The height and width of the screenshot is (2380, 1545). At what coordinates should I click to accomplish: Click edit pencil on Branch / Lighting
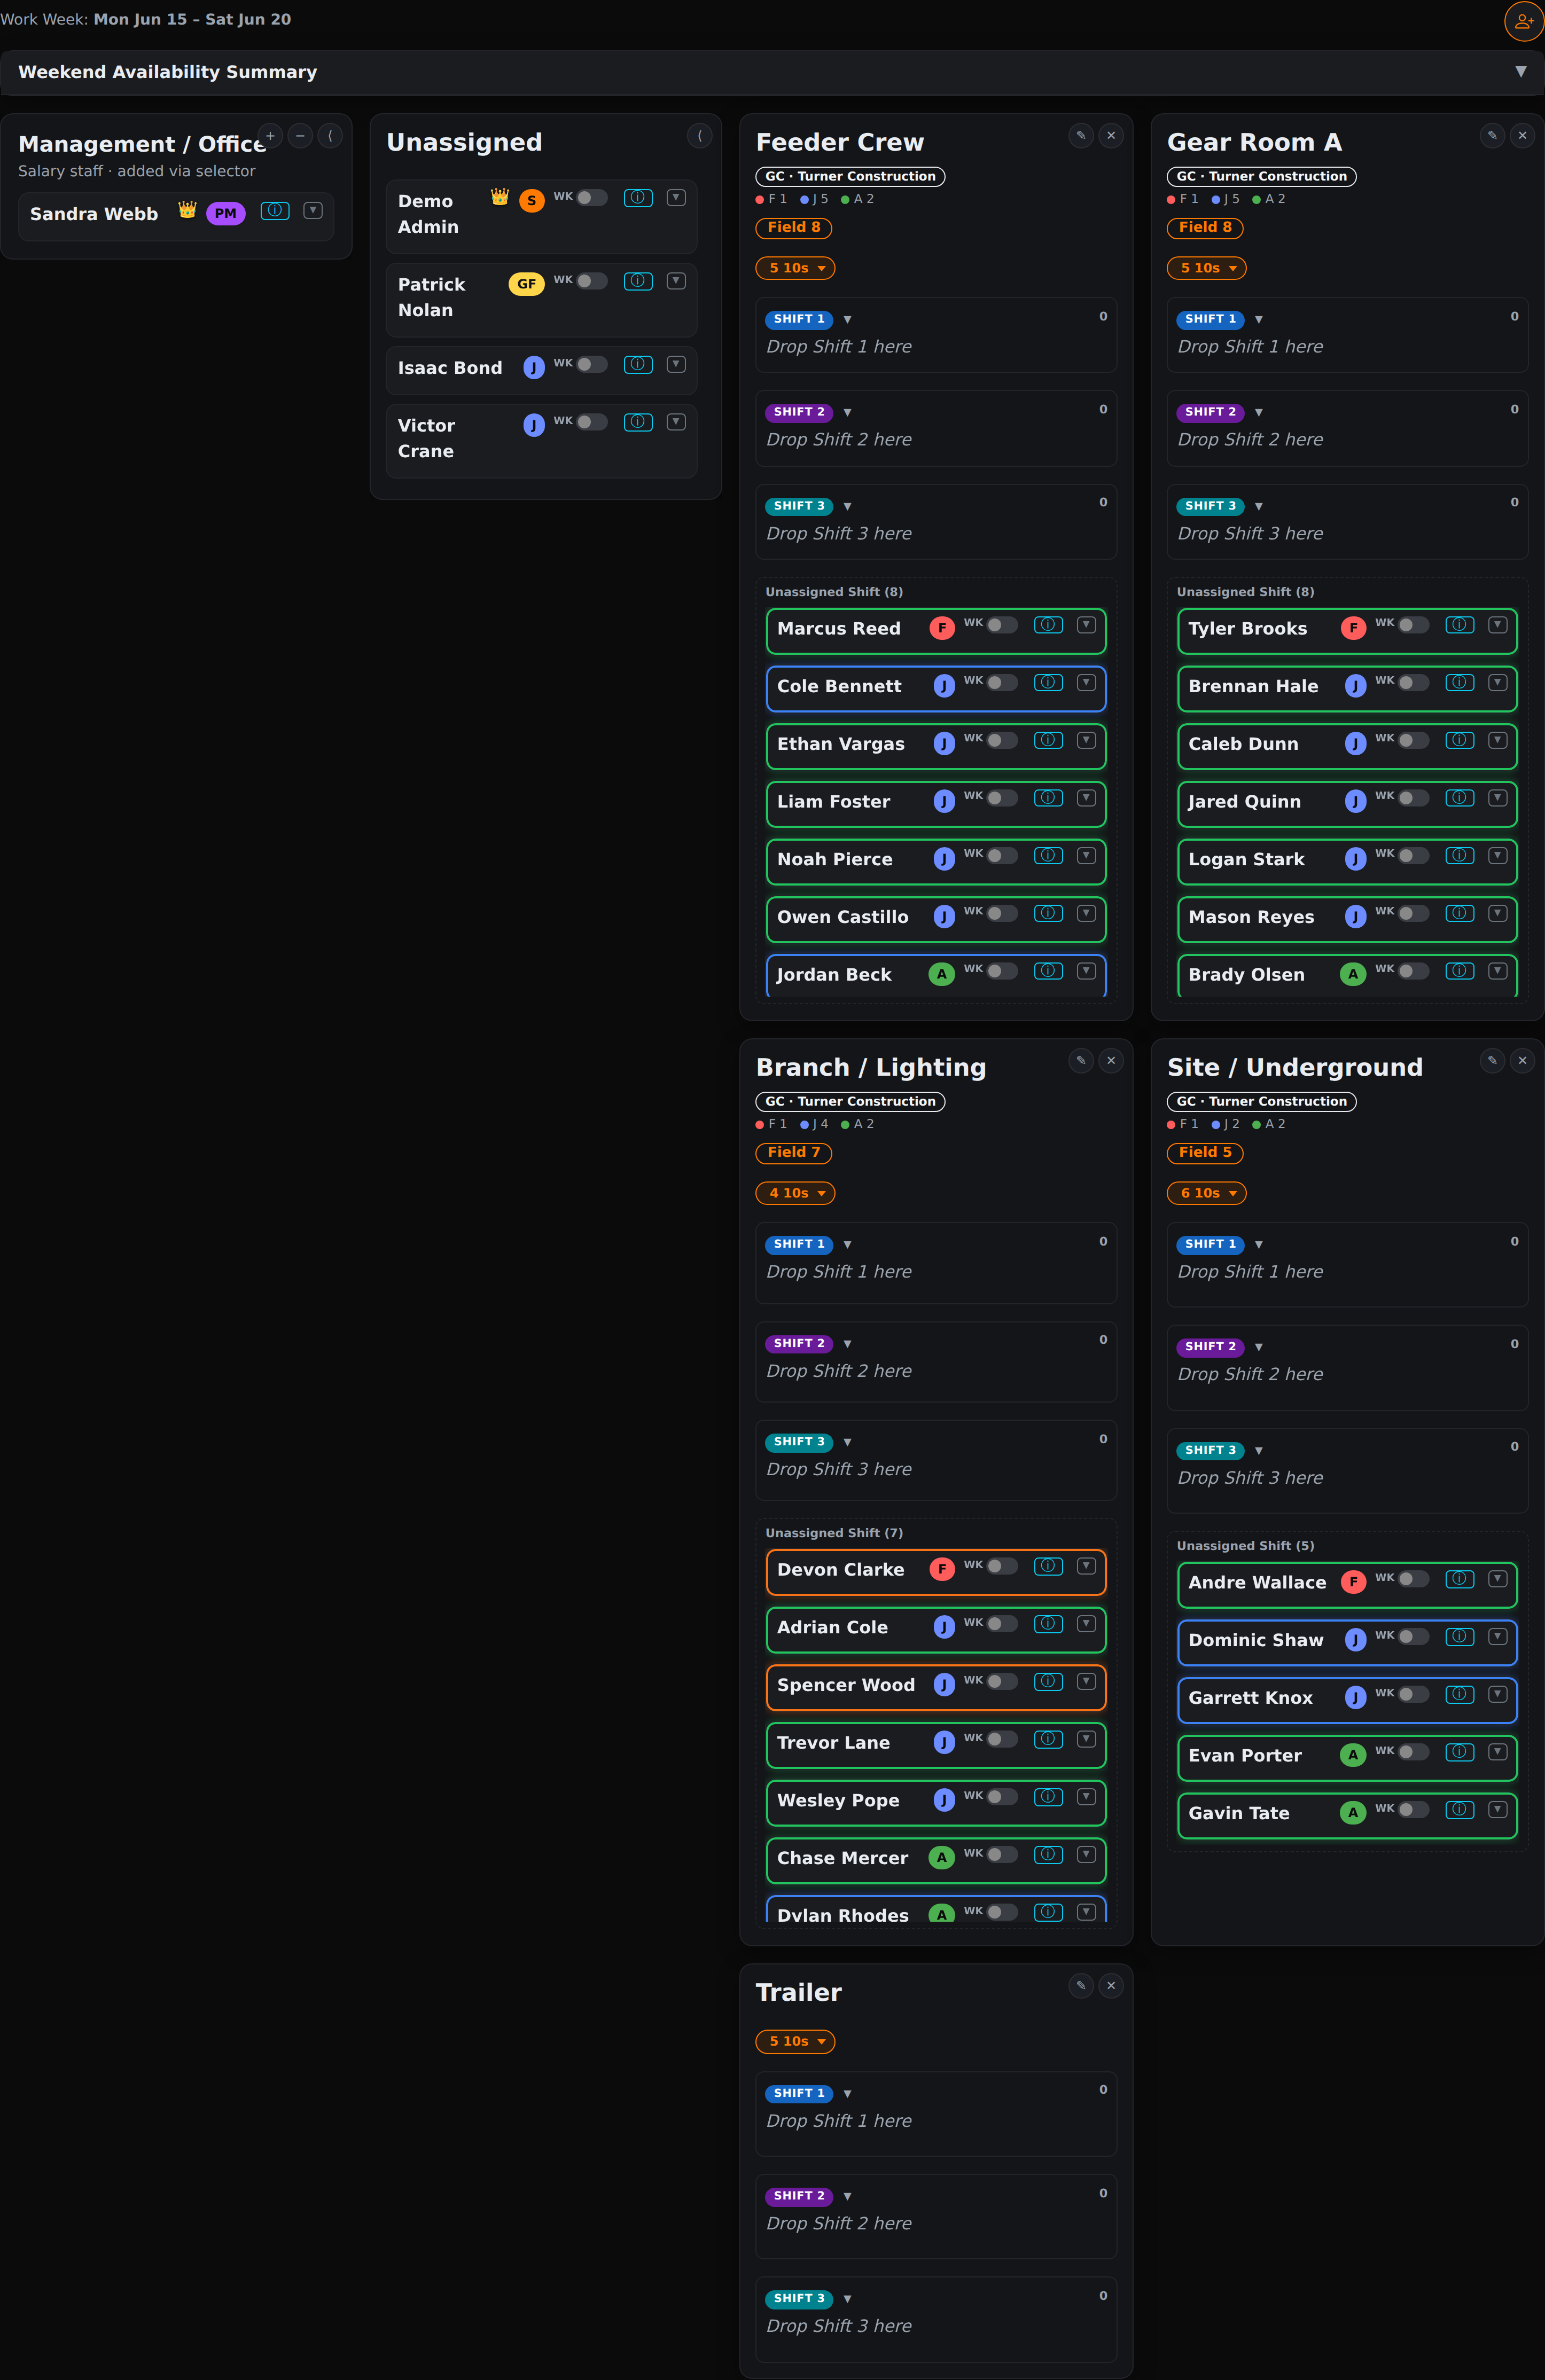[1081, 1061]
